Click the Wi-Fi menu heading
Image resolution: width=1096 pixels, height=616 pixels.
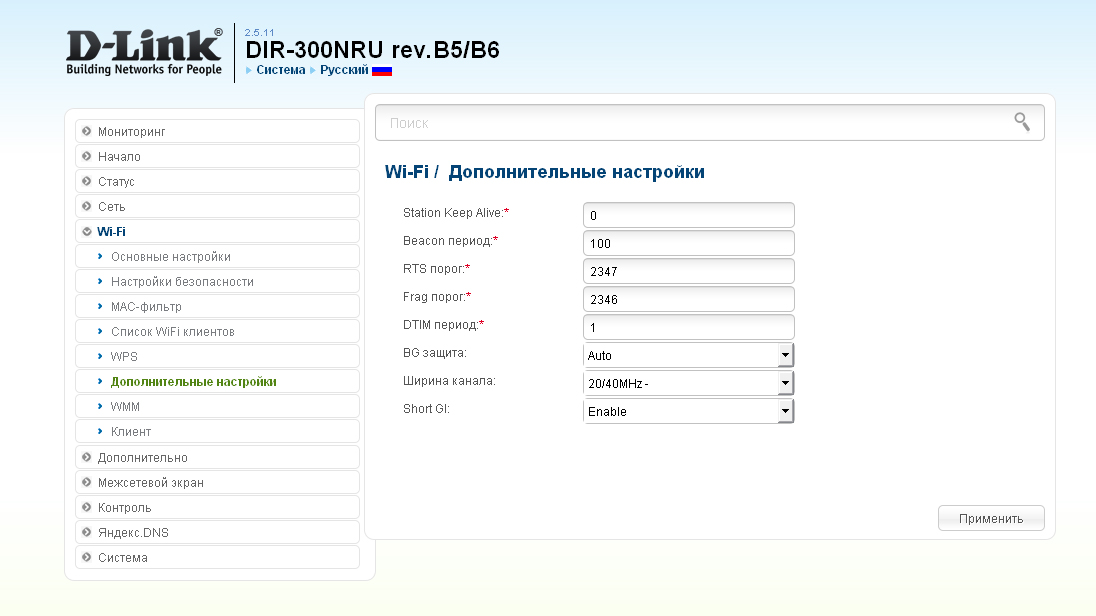(x=217, y=231)
